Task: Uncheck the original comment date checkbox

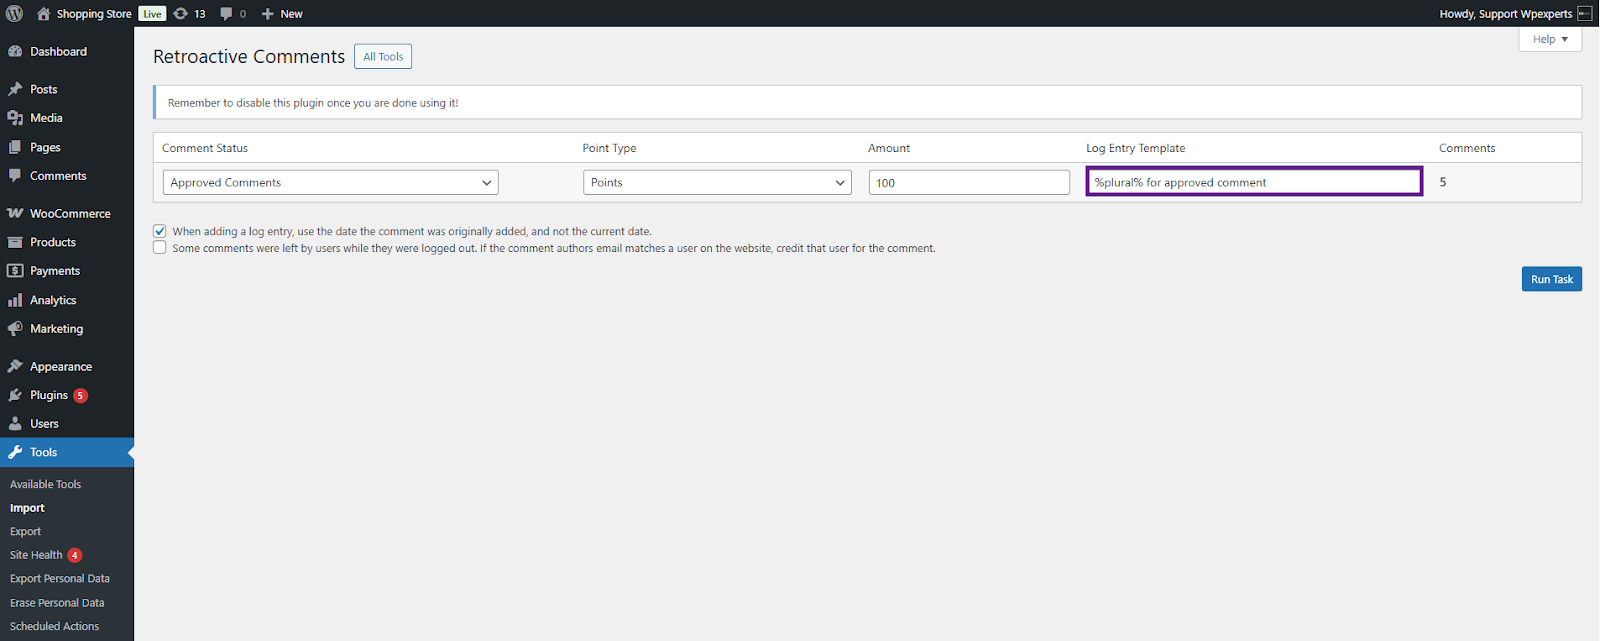Action: click(160, 231)
